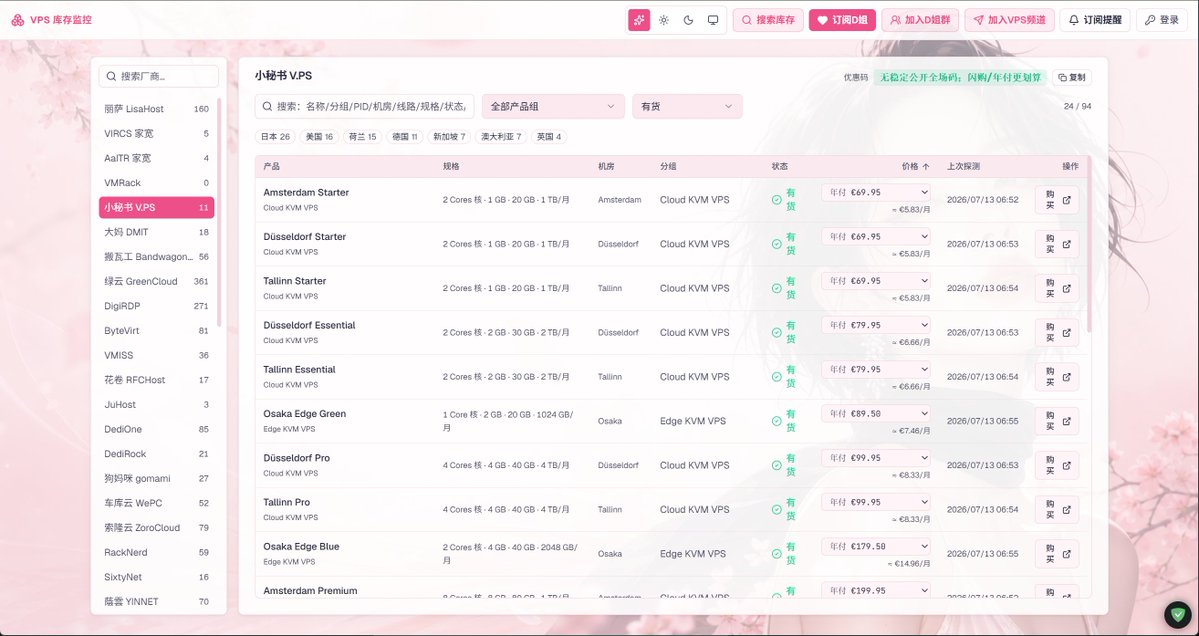Click the coupon code text 无稳定公开全场码
This screenshot has width=1199, height=636.
point(960,77)
